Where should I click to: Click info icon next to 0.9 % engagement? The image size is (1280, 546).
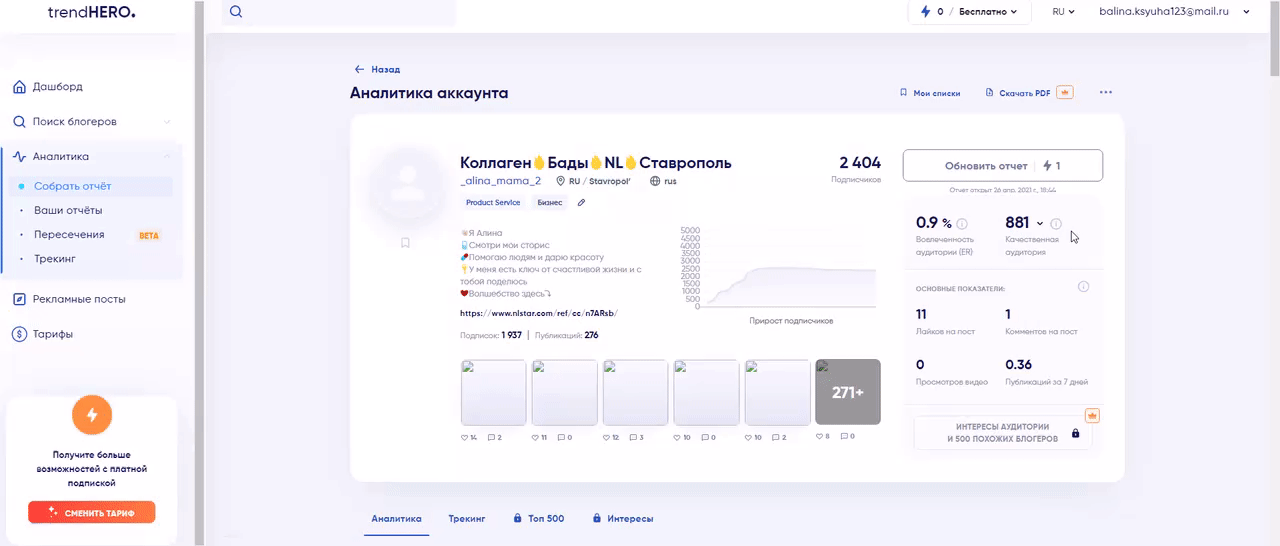[x=962, y=224]
